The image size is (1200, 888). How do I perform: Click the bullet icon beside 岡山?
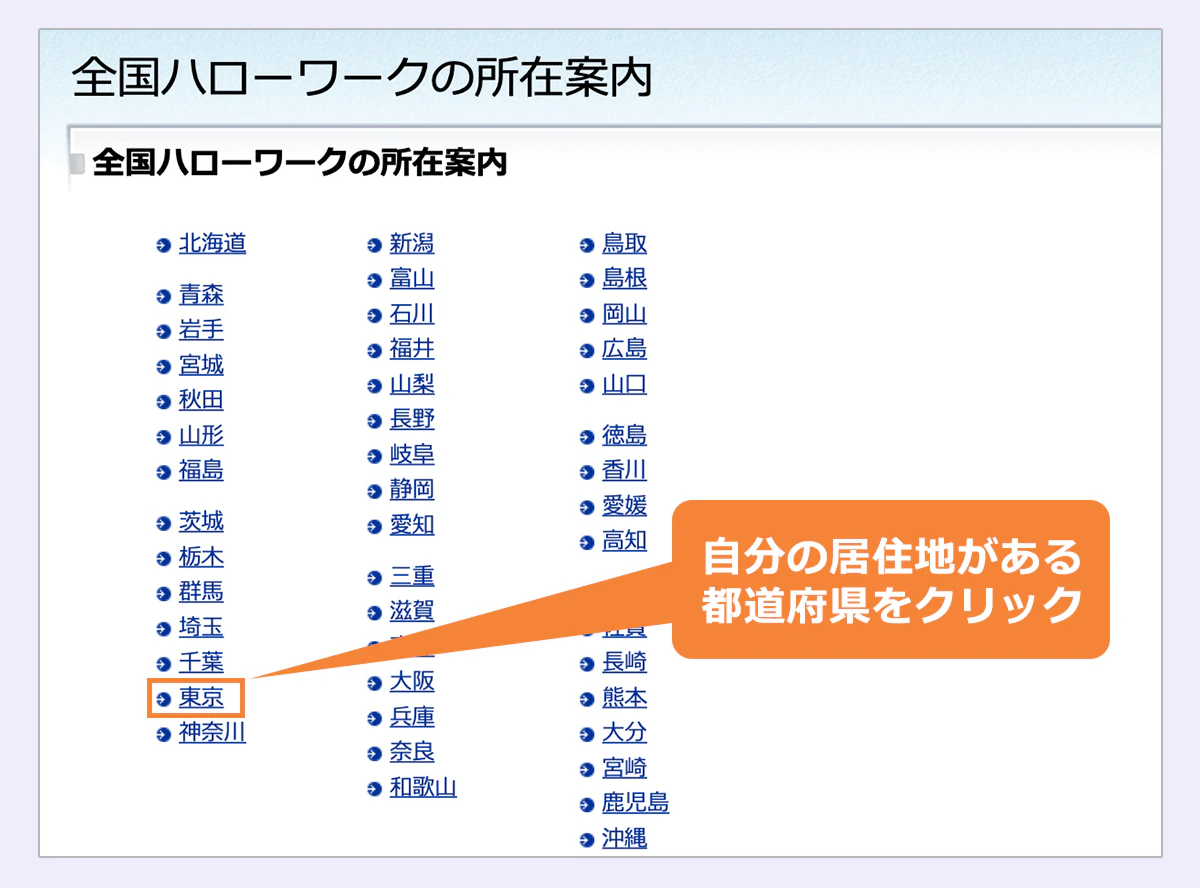[x=587, y=316]
